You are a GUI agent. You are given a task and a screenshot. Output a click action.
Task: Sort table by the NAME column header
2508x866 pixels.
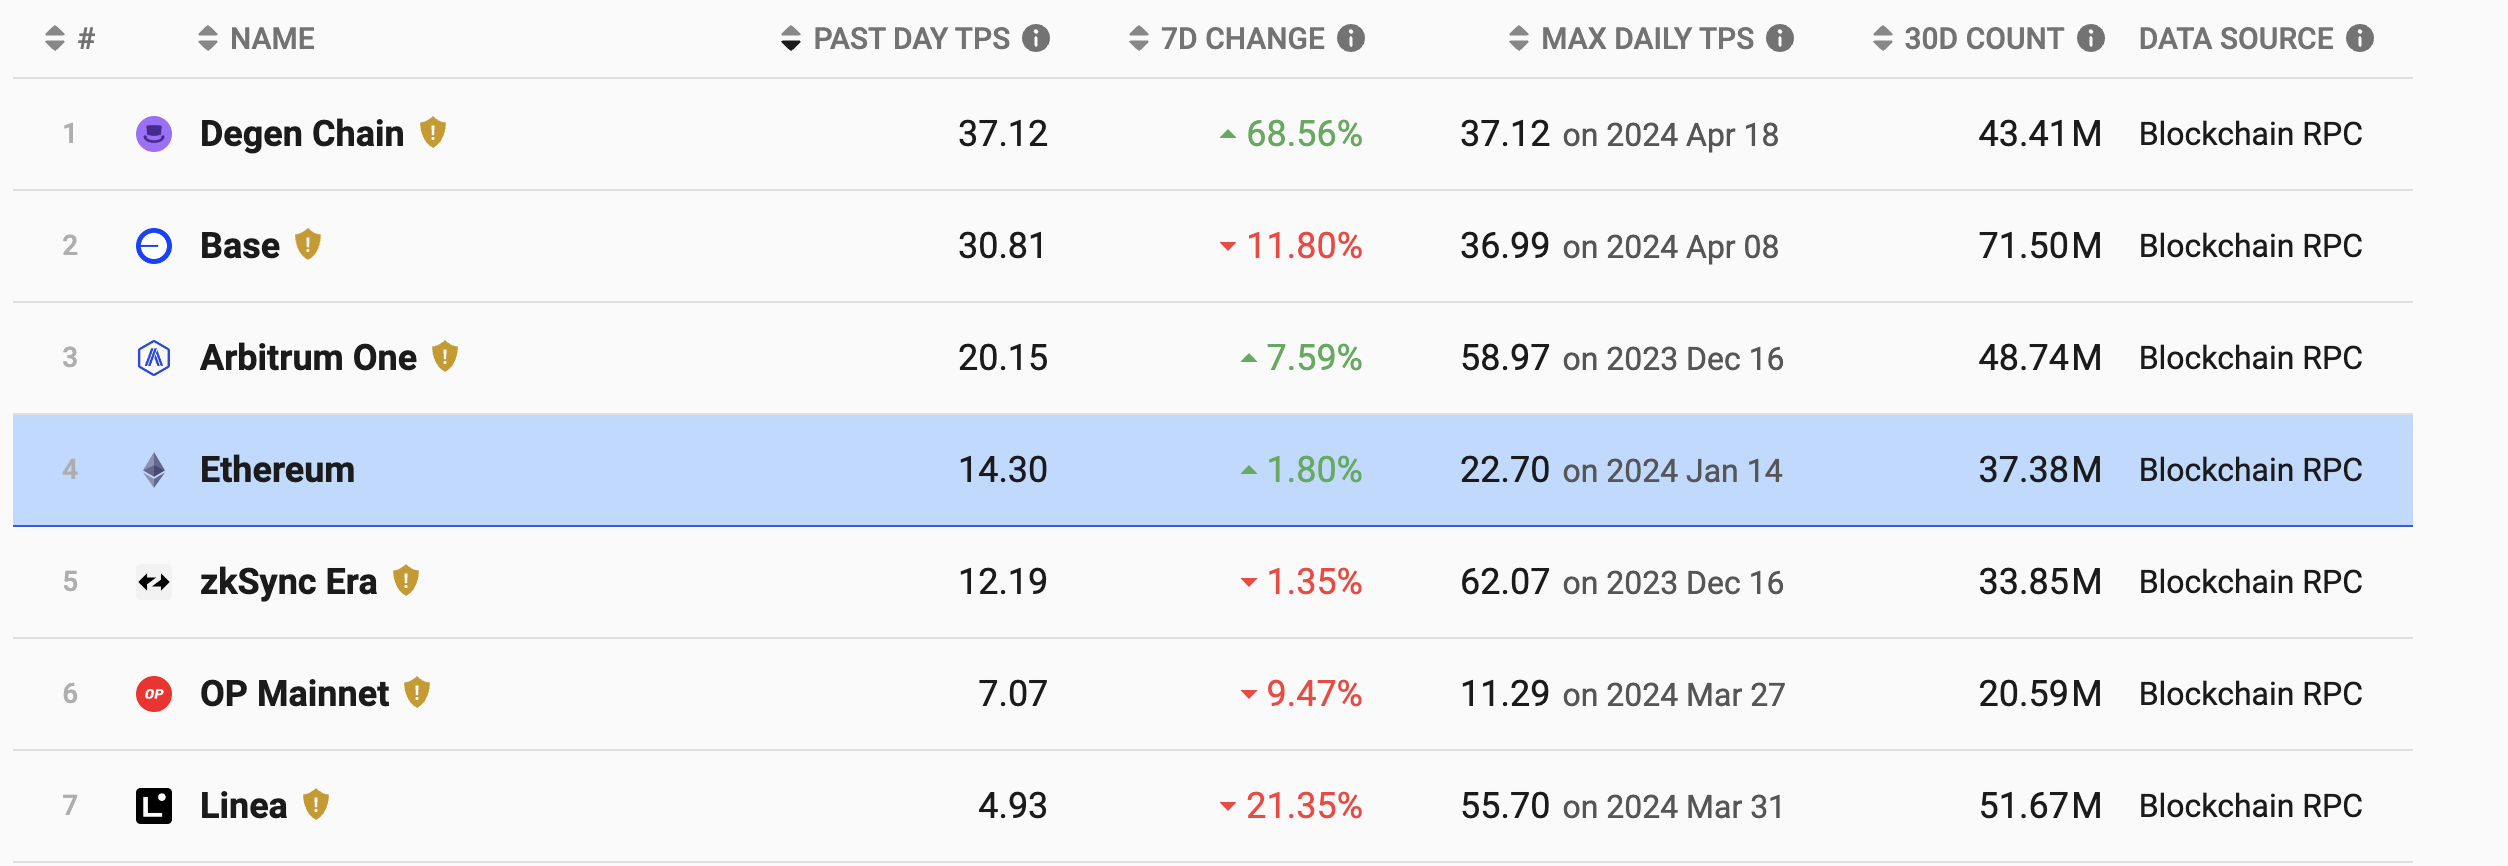pos(272,39)
